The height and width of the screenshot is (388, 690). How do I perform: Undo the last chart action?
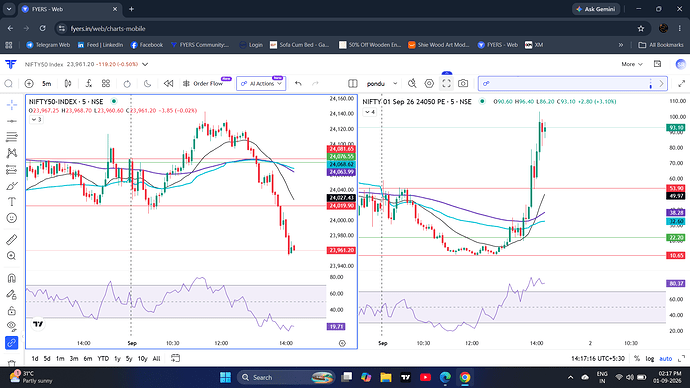(298, 84)
